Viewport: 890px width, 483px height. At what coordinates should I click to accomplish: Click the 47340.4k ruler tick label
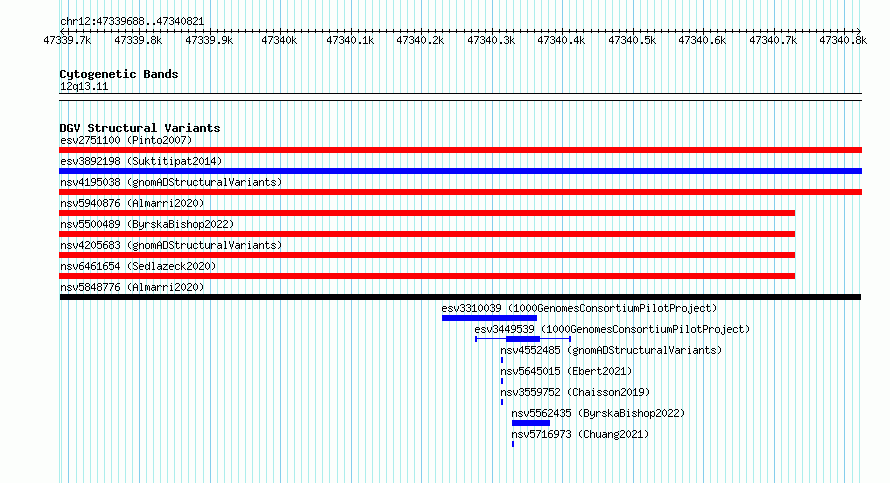(x=561, y=40)
